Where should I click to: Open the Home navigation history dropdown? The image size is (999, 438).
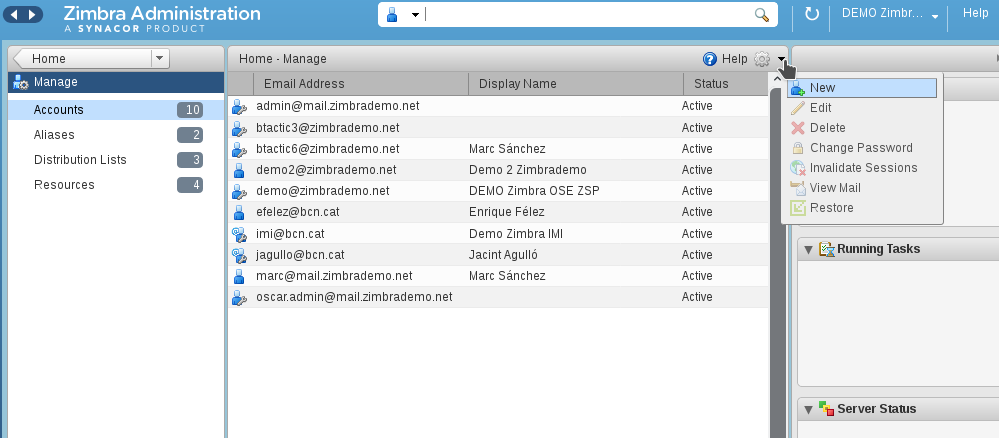pyautogui.click(x=160, y=59)
